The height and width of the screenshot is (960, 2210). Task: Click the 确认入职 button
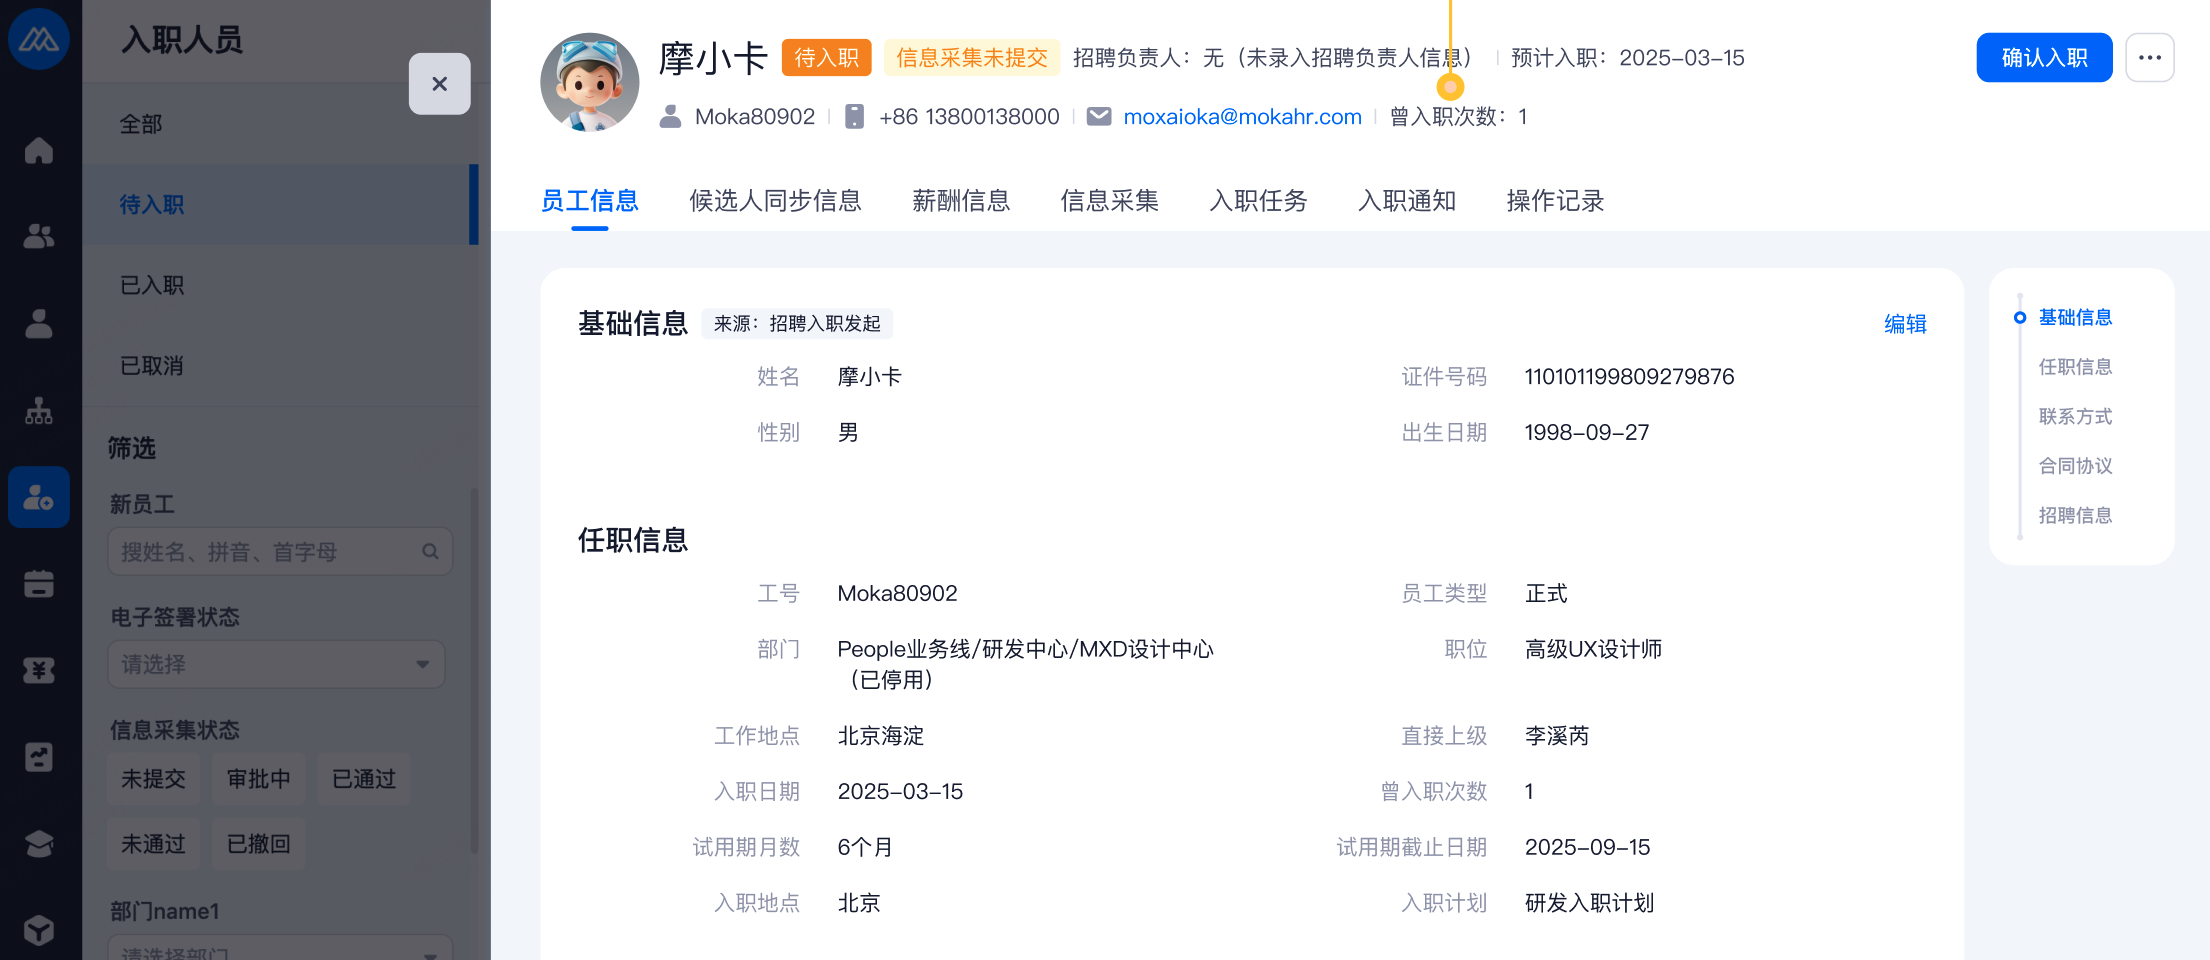point(2043,58)
